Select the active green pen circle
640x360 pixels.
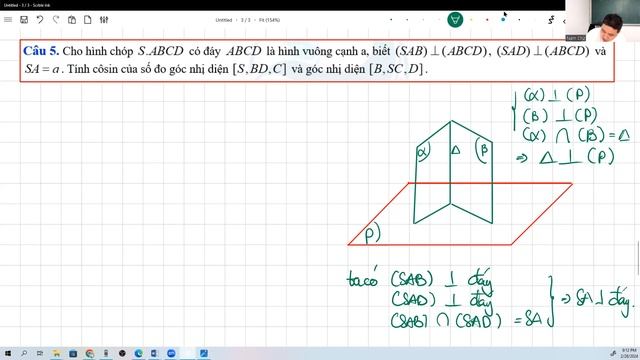(x=455, y=20)
